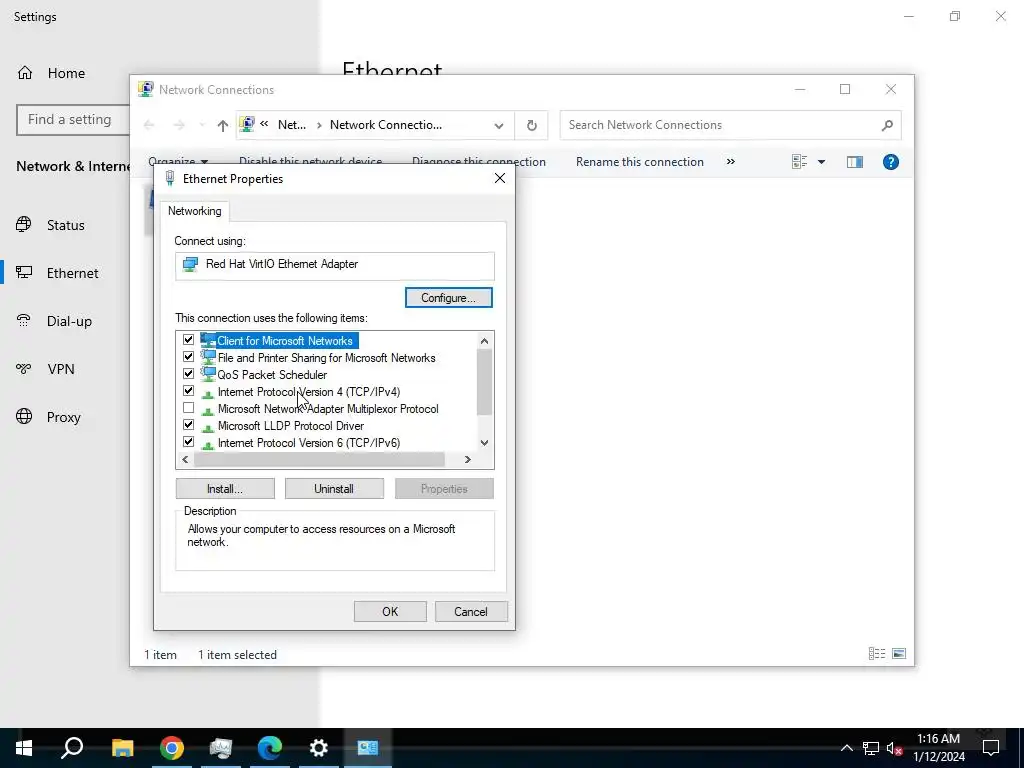Open Settings gear in taskbar

click(319, 748)
